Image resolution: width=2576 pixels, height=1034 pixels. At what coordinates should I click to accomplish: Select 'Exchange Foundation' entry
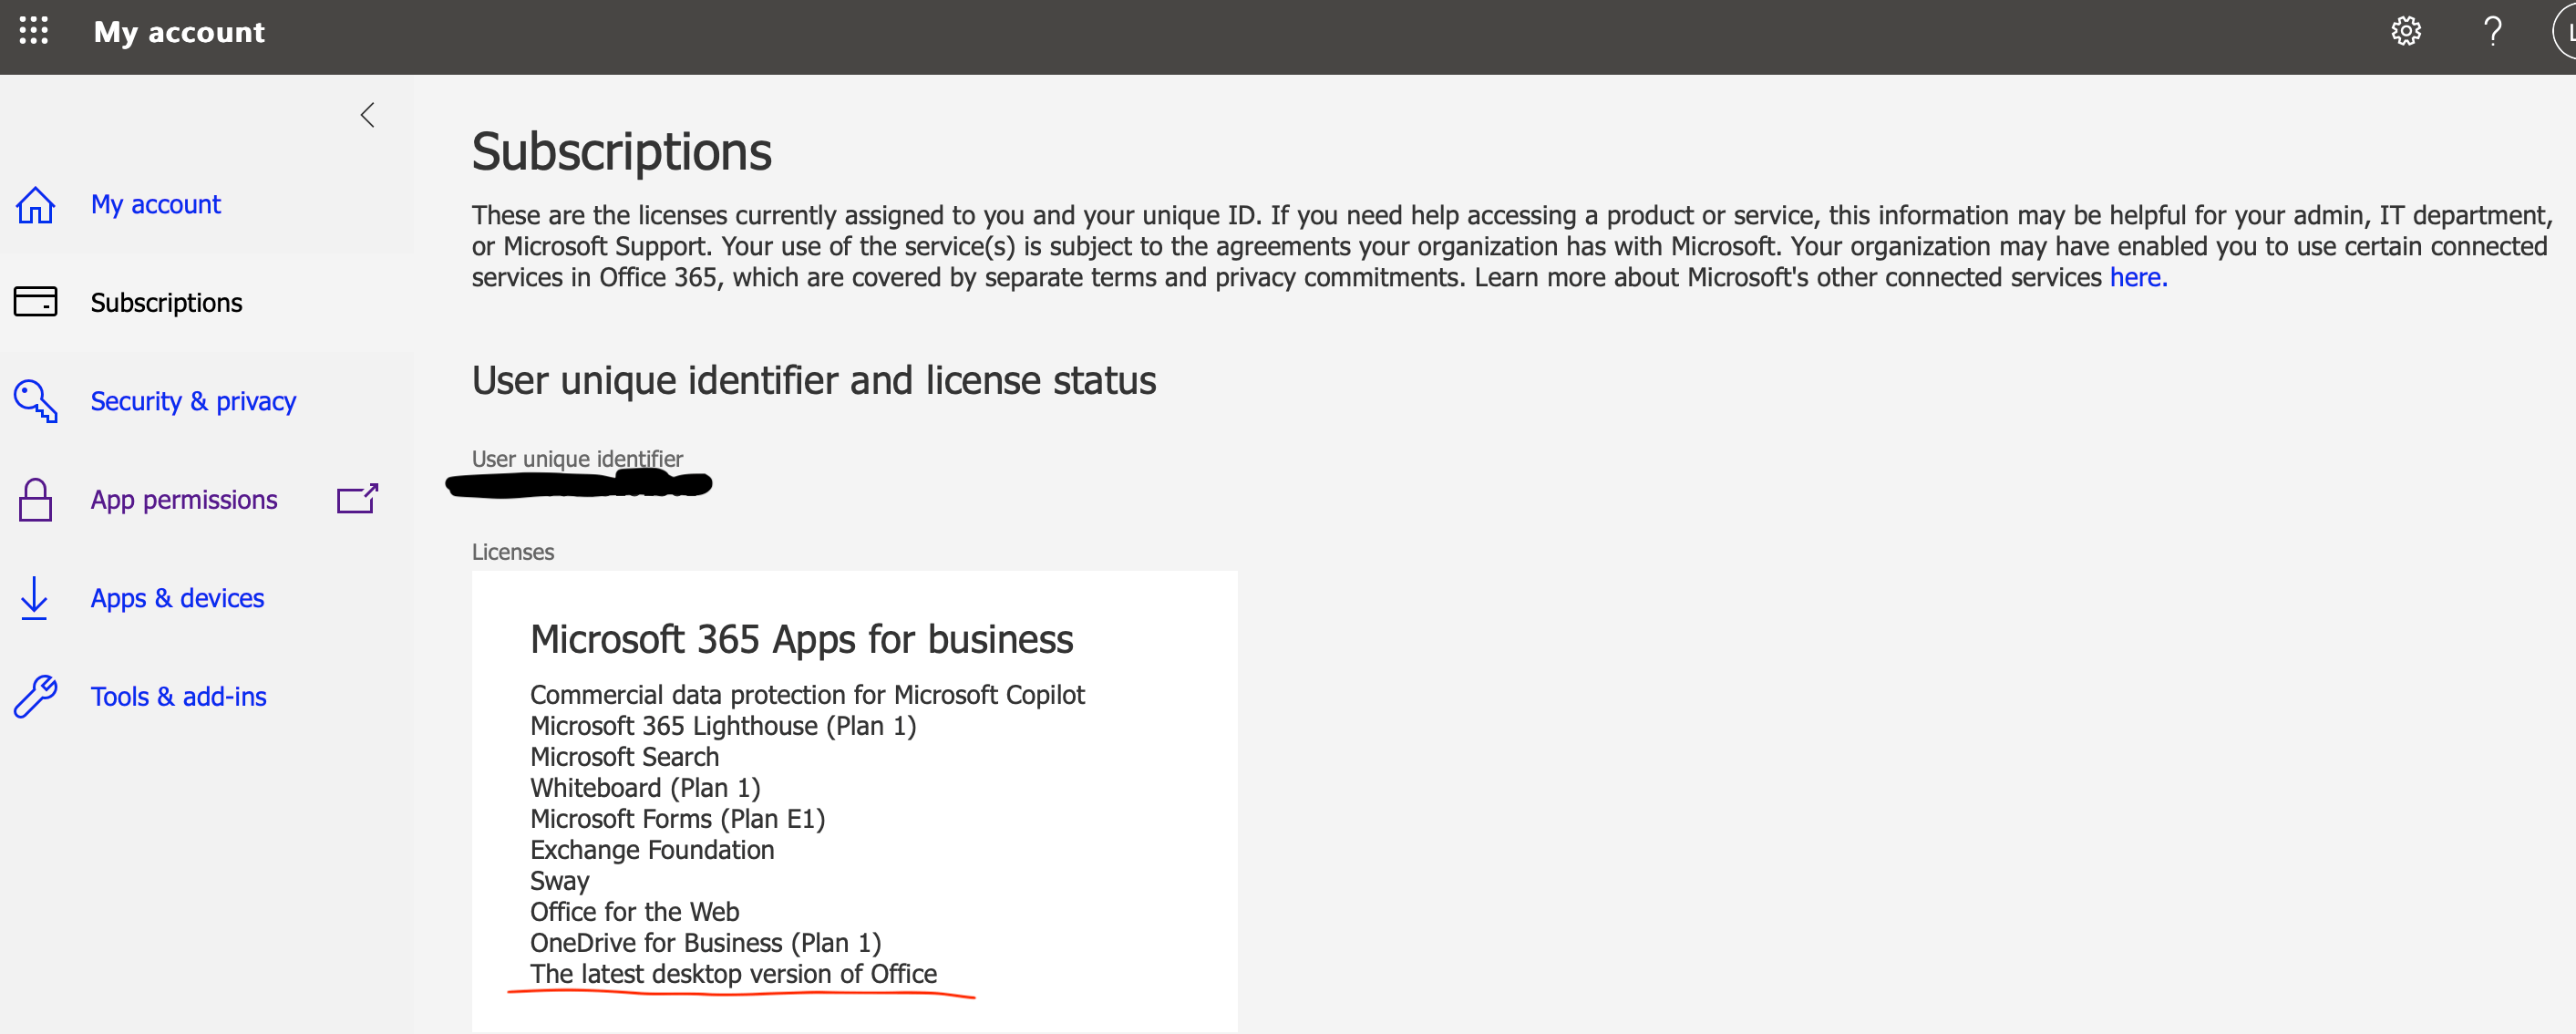[x=652, y=850]
